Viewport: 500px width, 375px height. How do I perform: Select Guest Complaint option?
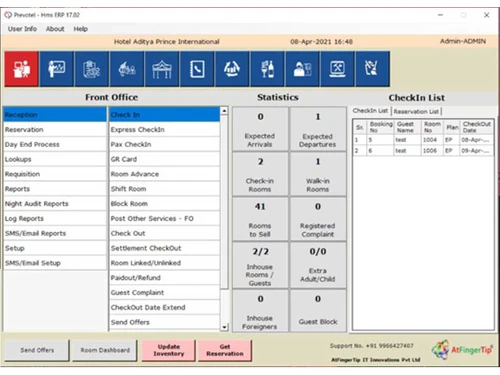[x=164, y=293]
